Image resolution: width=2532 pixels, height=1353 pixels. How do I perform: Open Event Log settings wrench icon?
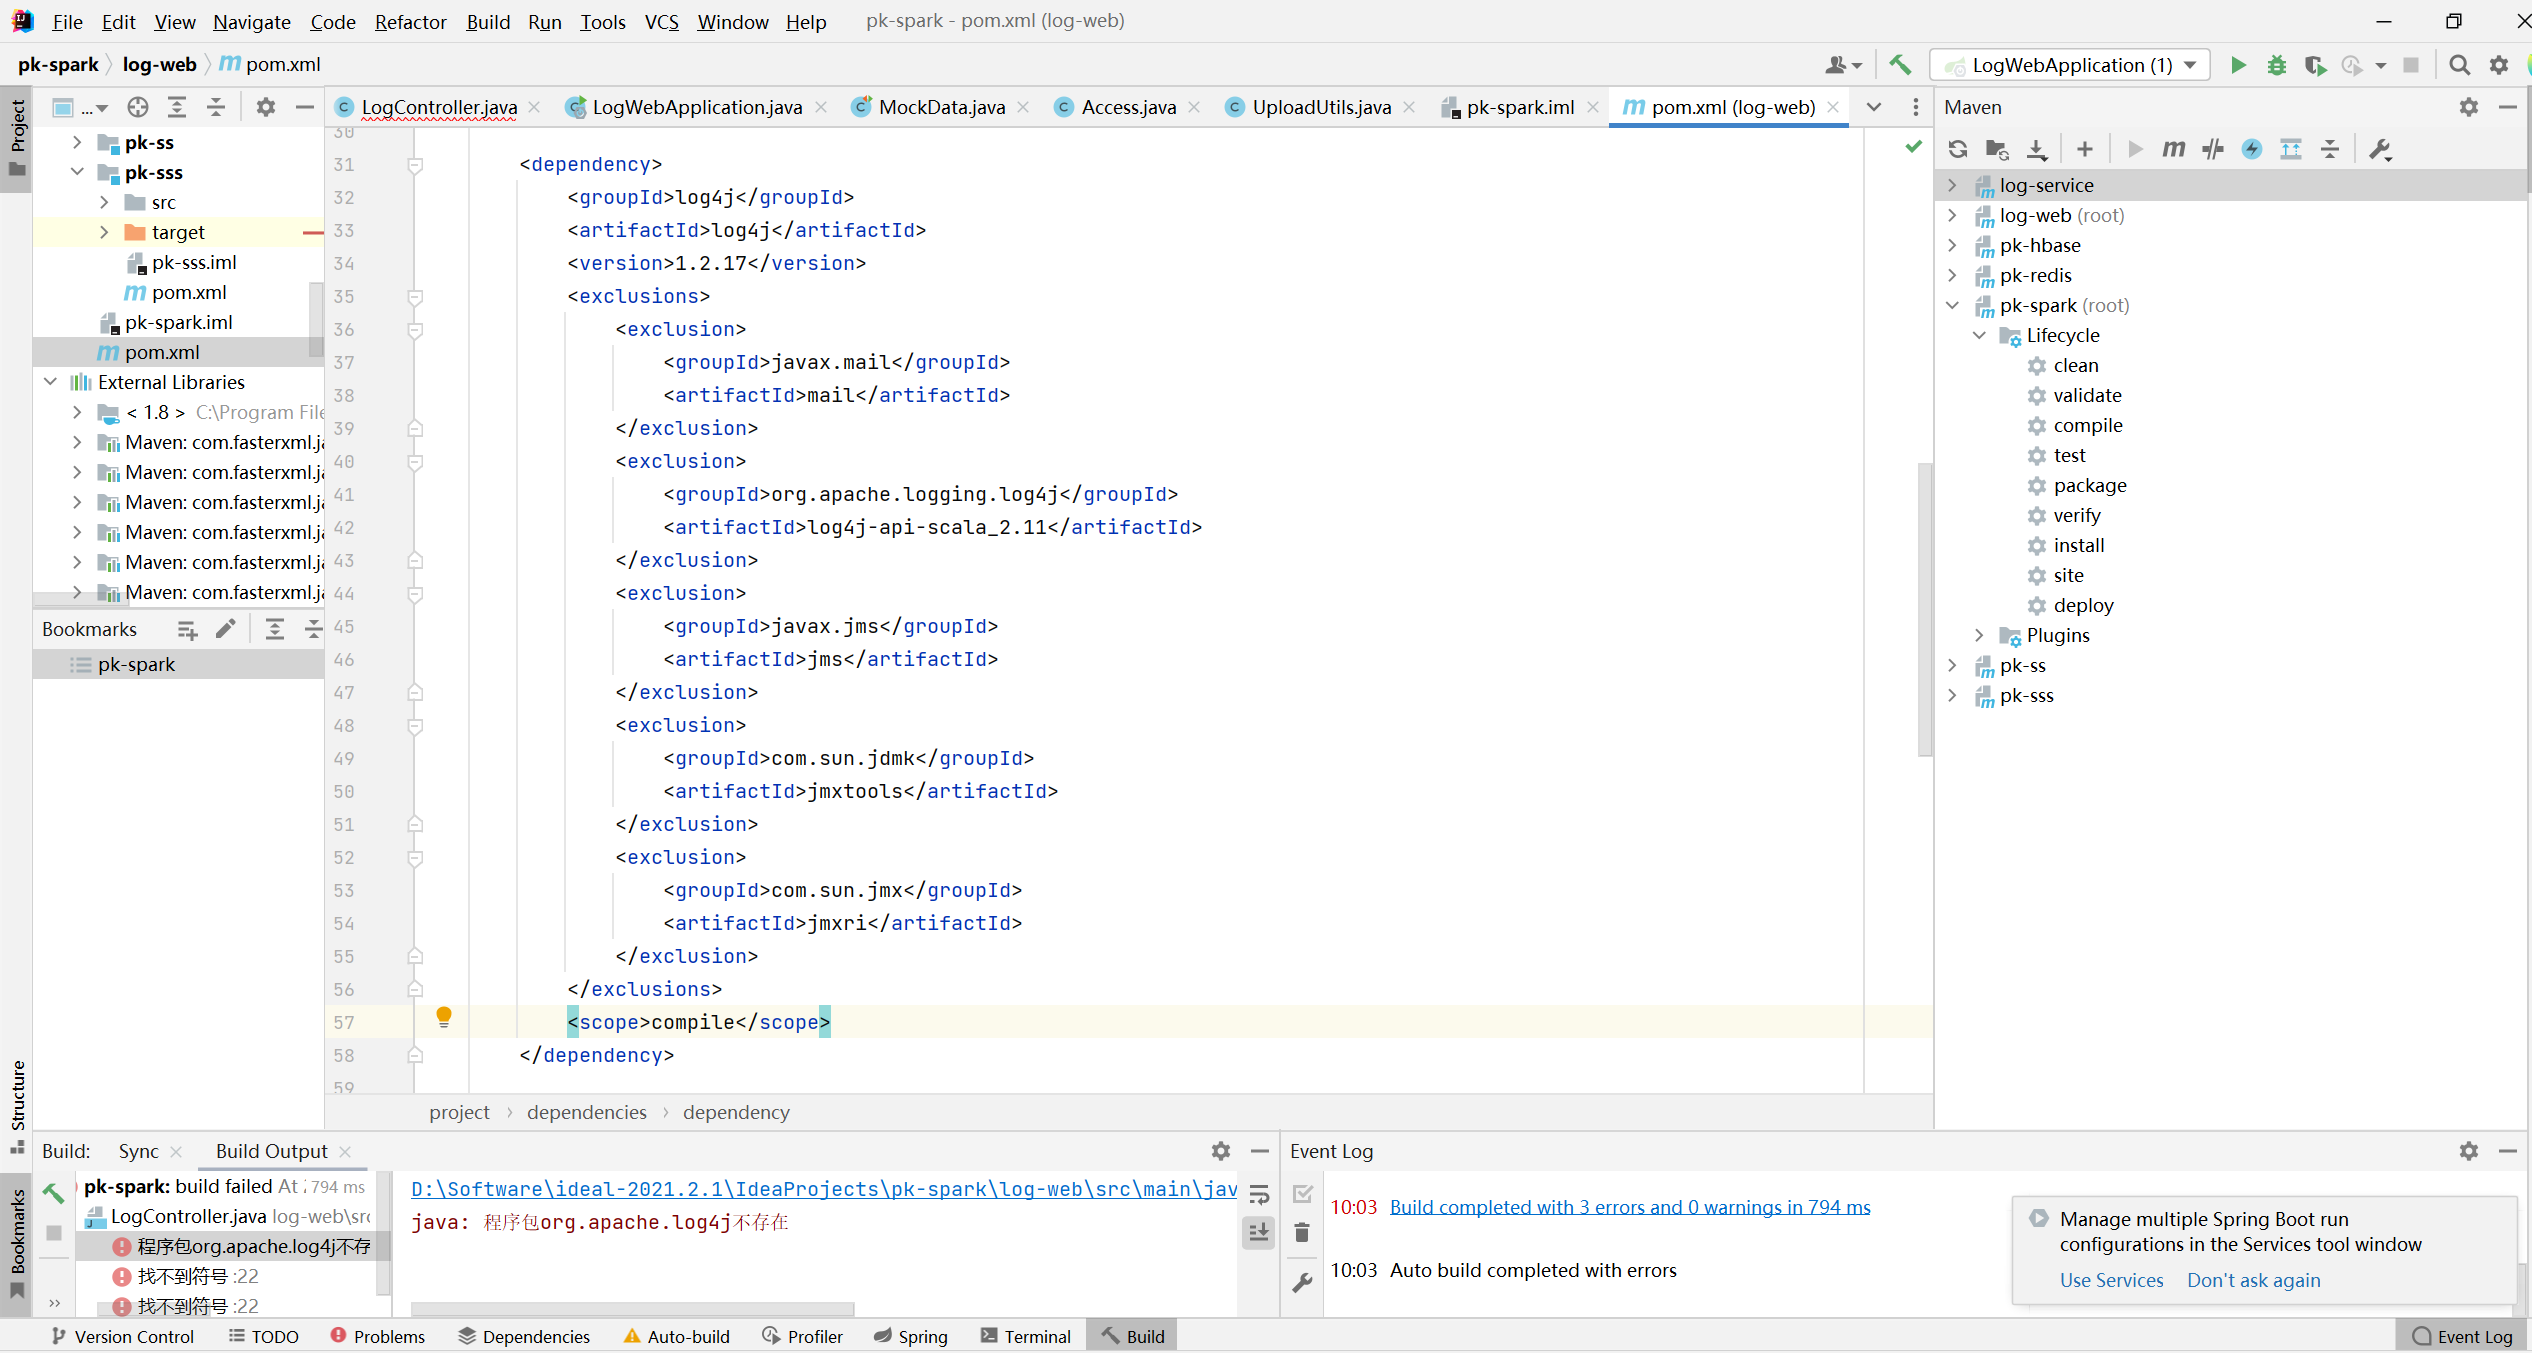click(1302, 1282)
